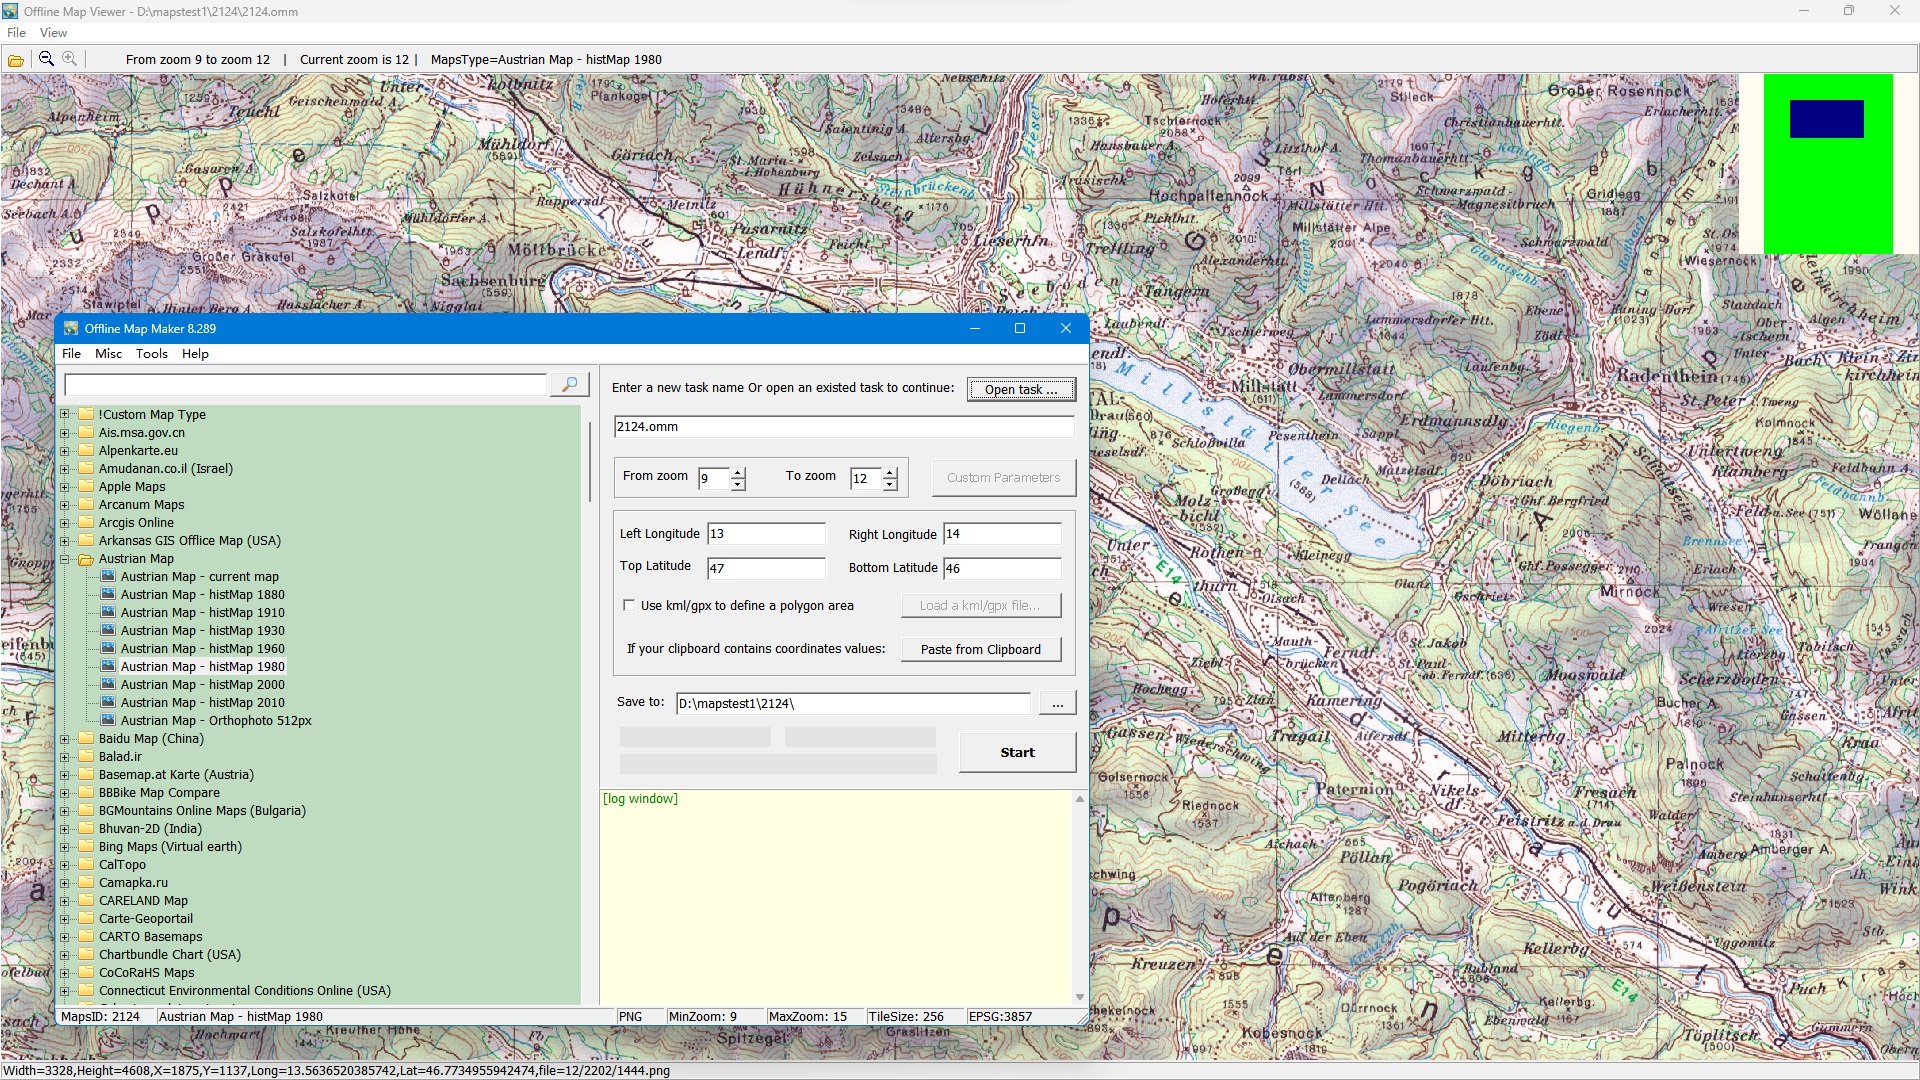
Task: Select the Austrian Map - histMap 2010 icon
Action: coord(108,703)
